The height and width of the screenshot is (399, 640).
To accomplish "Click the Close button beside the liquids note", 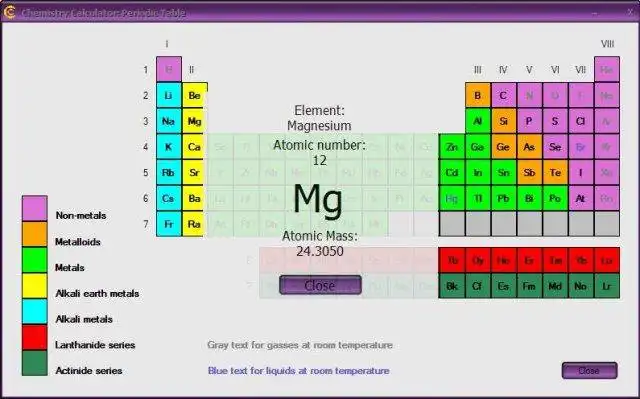I will [589, 370].
